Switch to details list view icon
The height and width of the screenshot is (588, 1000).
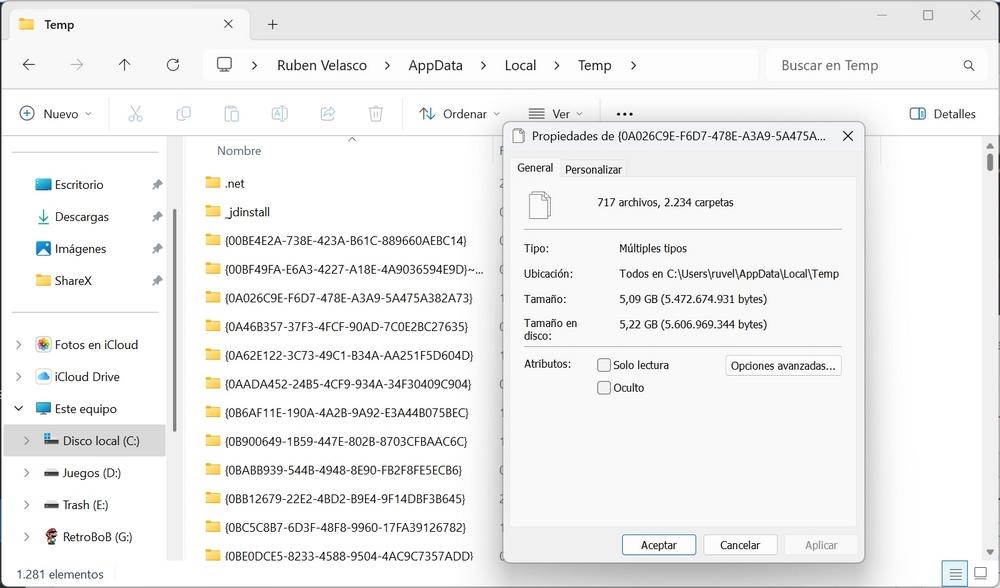pyautogui.click(x=955, y=574)
